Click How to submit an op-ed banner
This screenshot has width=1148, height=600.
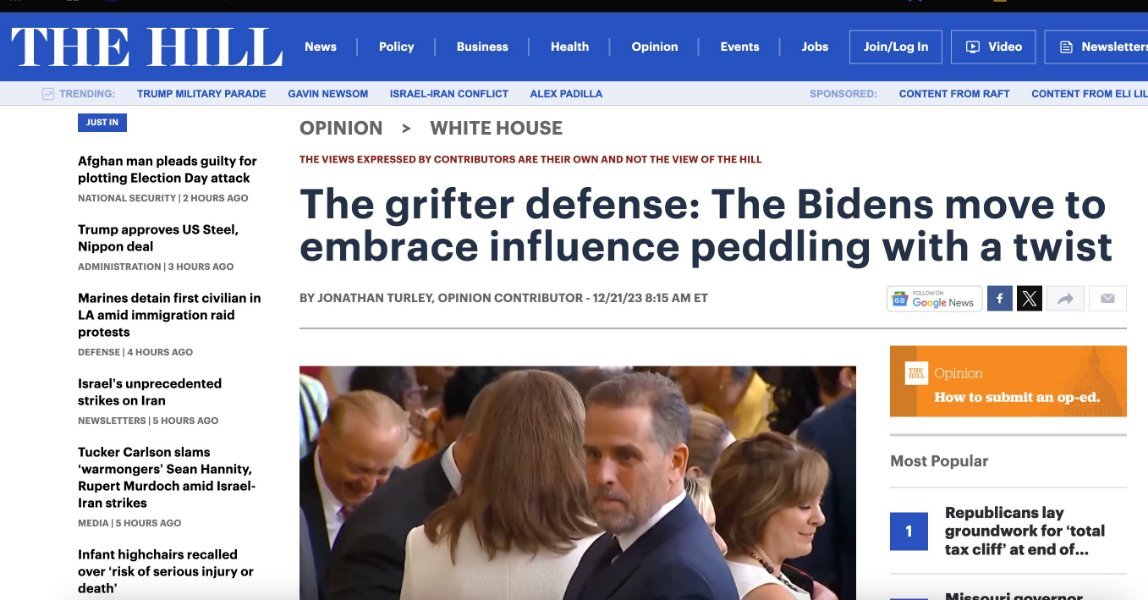click(1008, 381)
